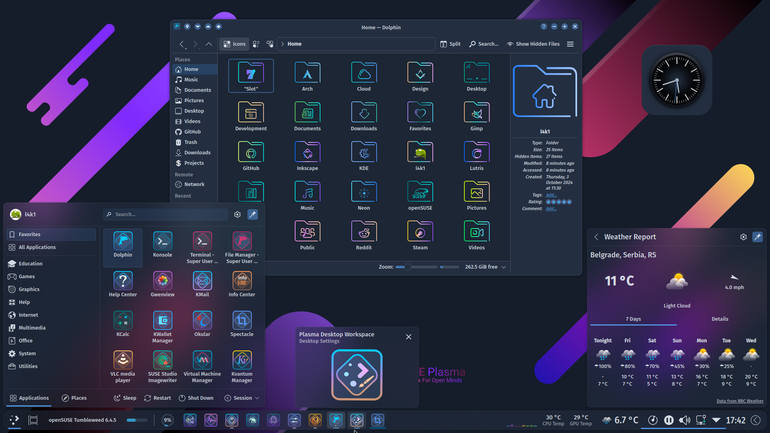The height and width of the screenshot is (433, 770).
Task: Click Search button in Dolphin toolbar
Action: coord(484,44)
